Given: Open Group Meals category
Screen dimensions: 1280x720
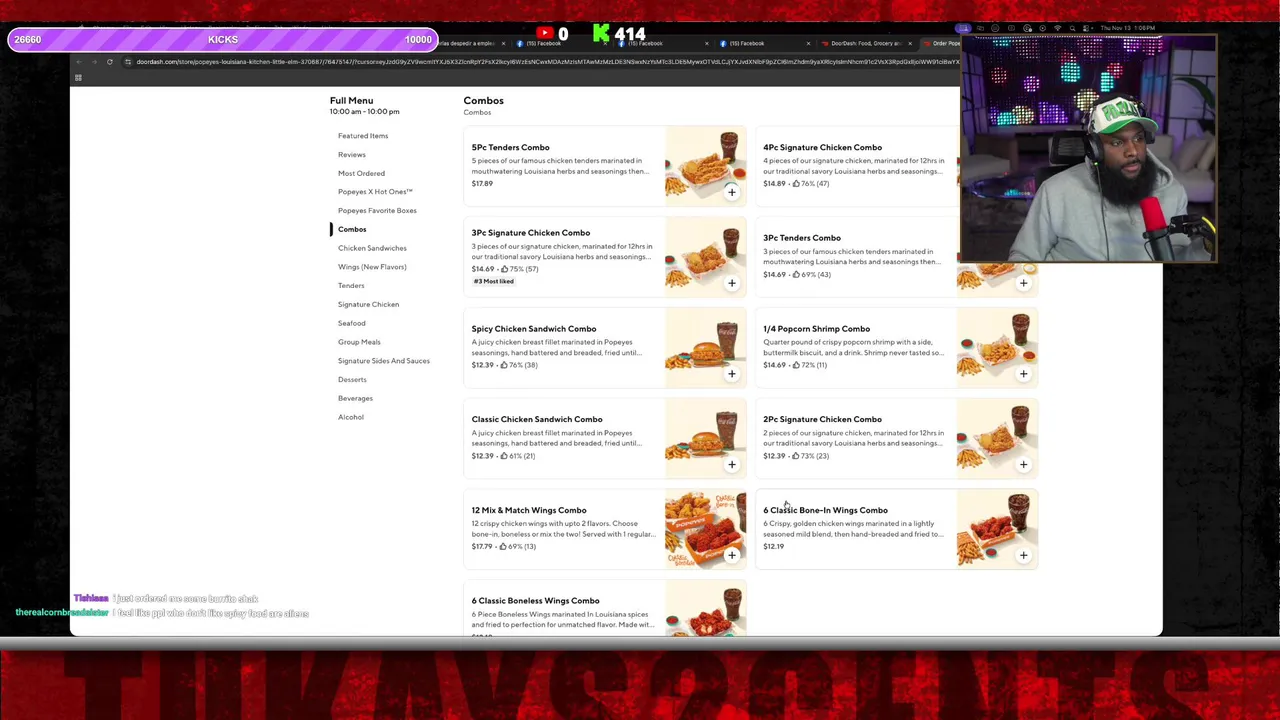Looking at the screenshot, I should coord(359,342).
